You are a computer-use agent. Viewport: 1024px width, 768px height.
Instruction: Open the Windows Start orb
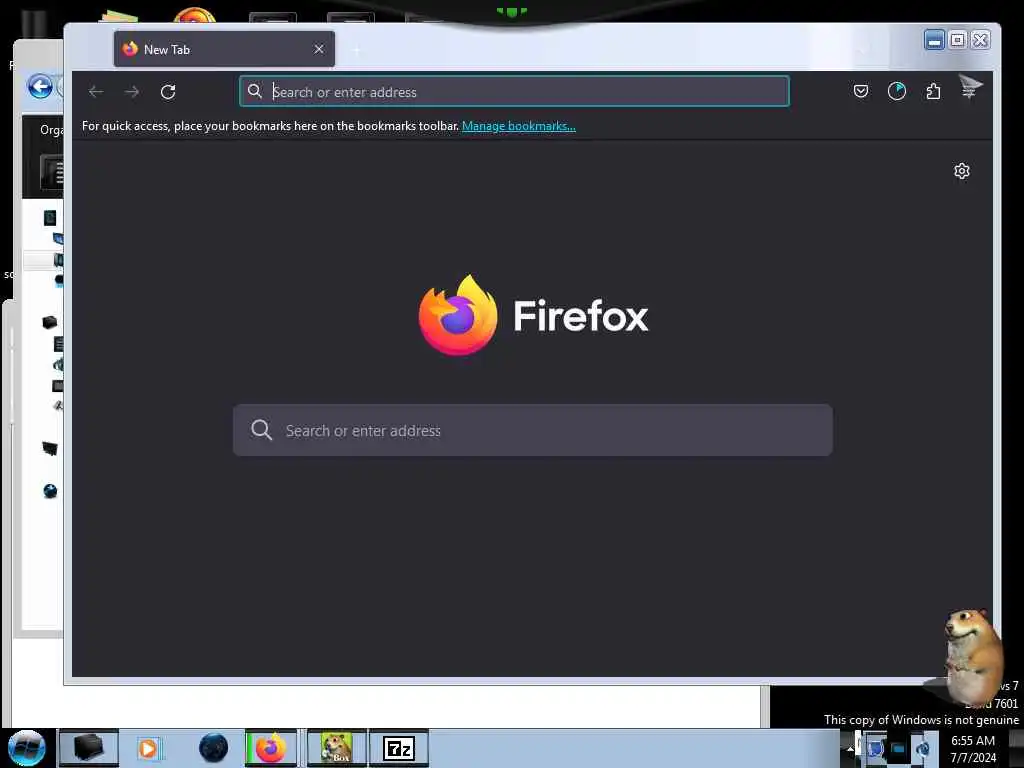27,748
